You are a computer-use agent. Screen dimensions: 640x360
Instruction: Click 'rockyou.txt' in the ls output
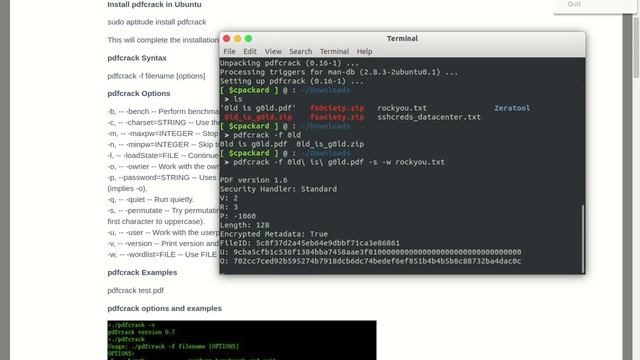(402, 108)
